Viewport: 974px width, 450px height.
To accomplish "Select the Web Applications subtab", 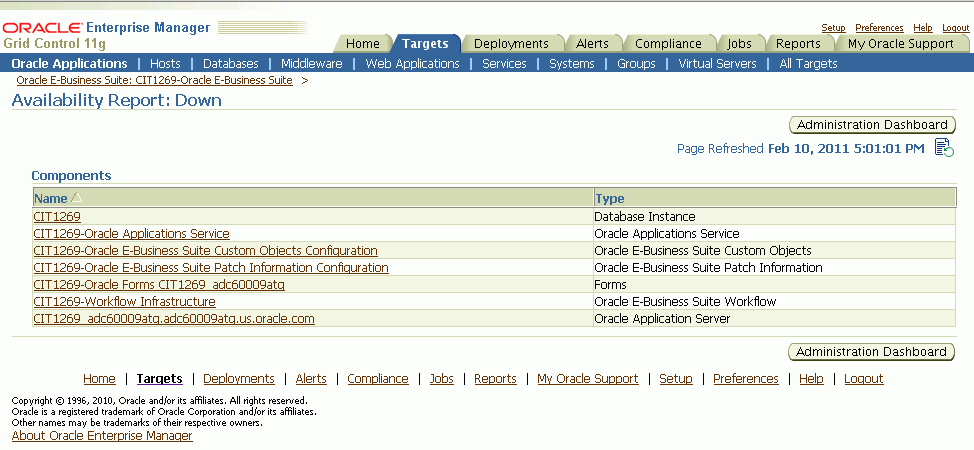I will 412,63.
